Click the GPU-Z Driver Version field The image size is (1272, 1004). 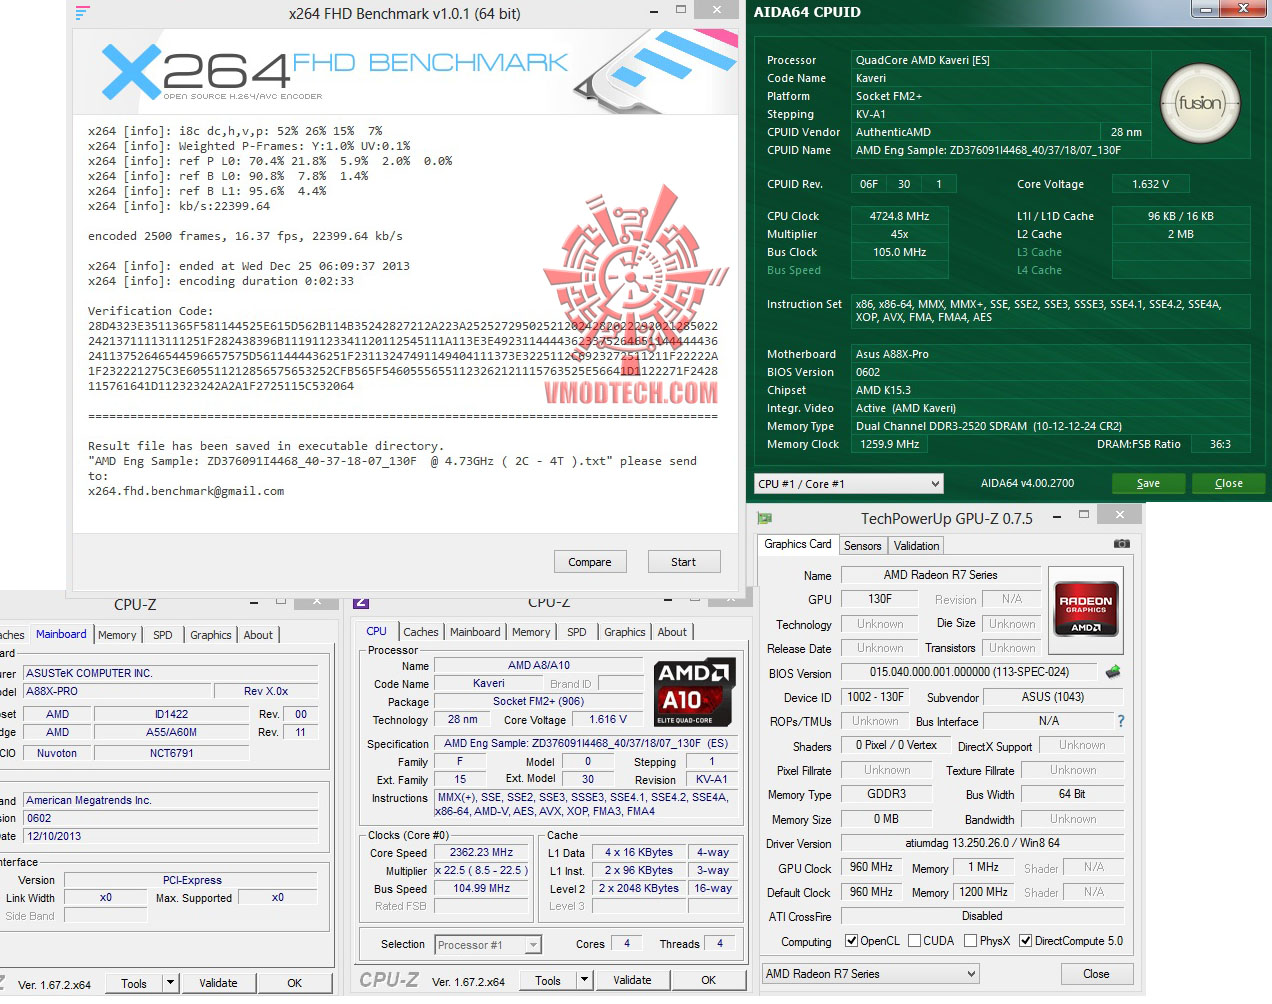pyautogui.click(x=982, y=843)
